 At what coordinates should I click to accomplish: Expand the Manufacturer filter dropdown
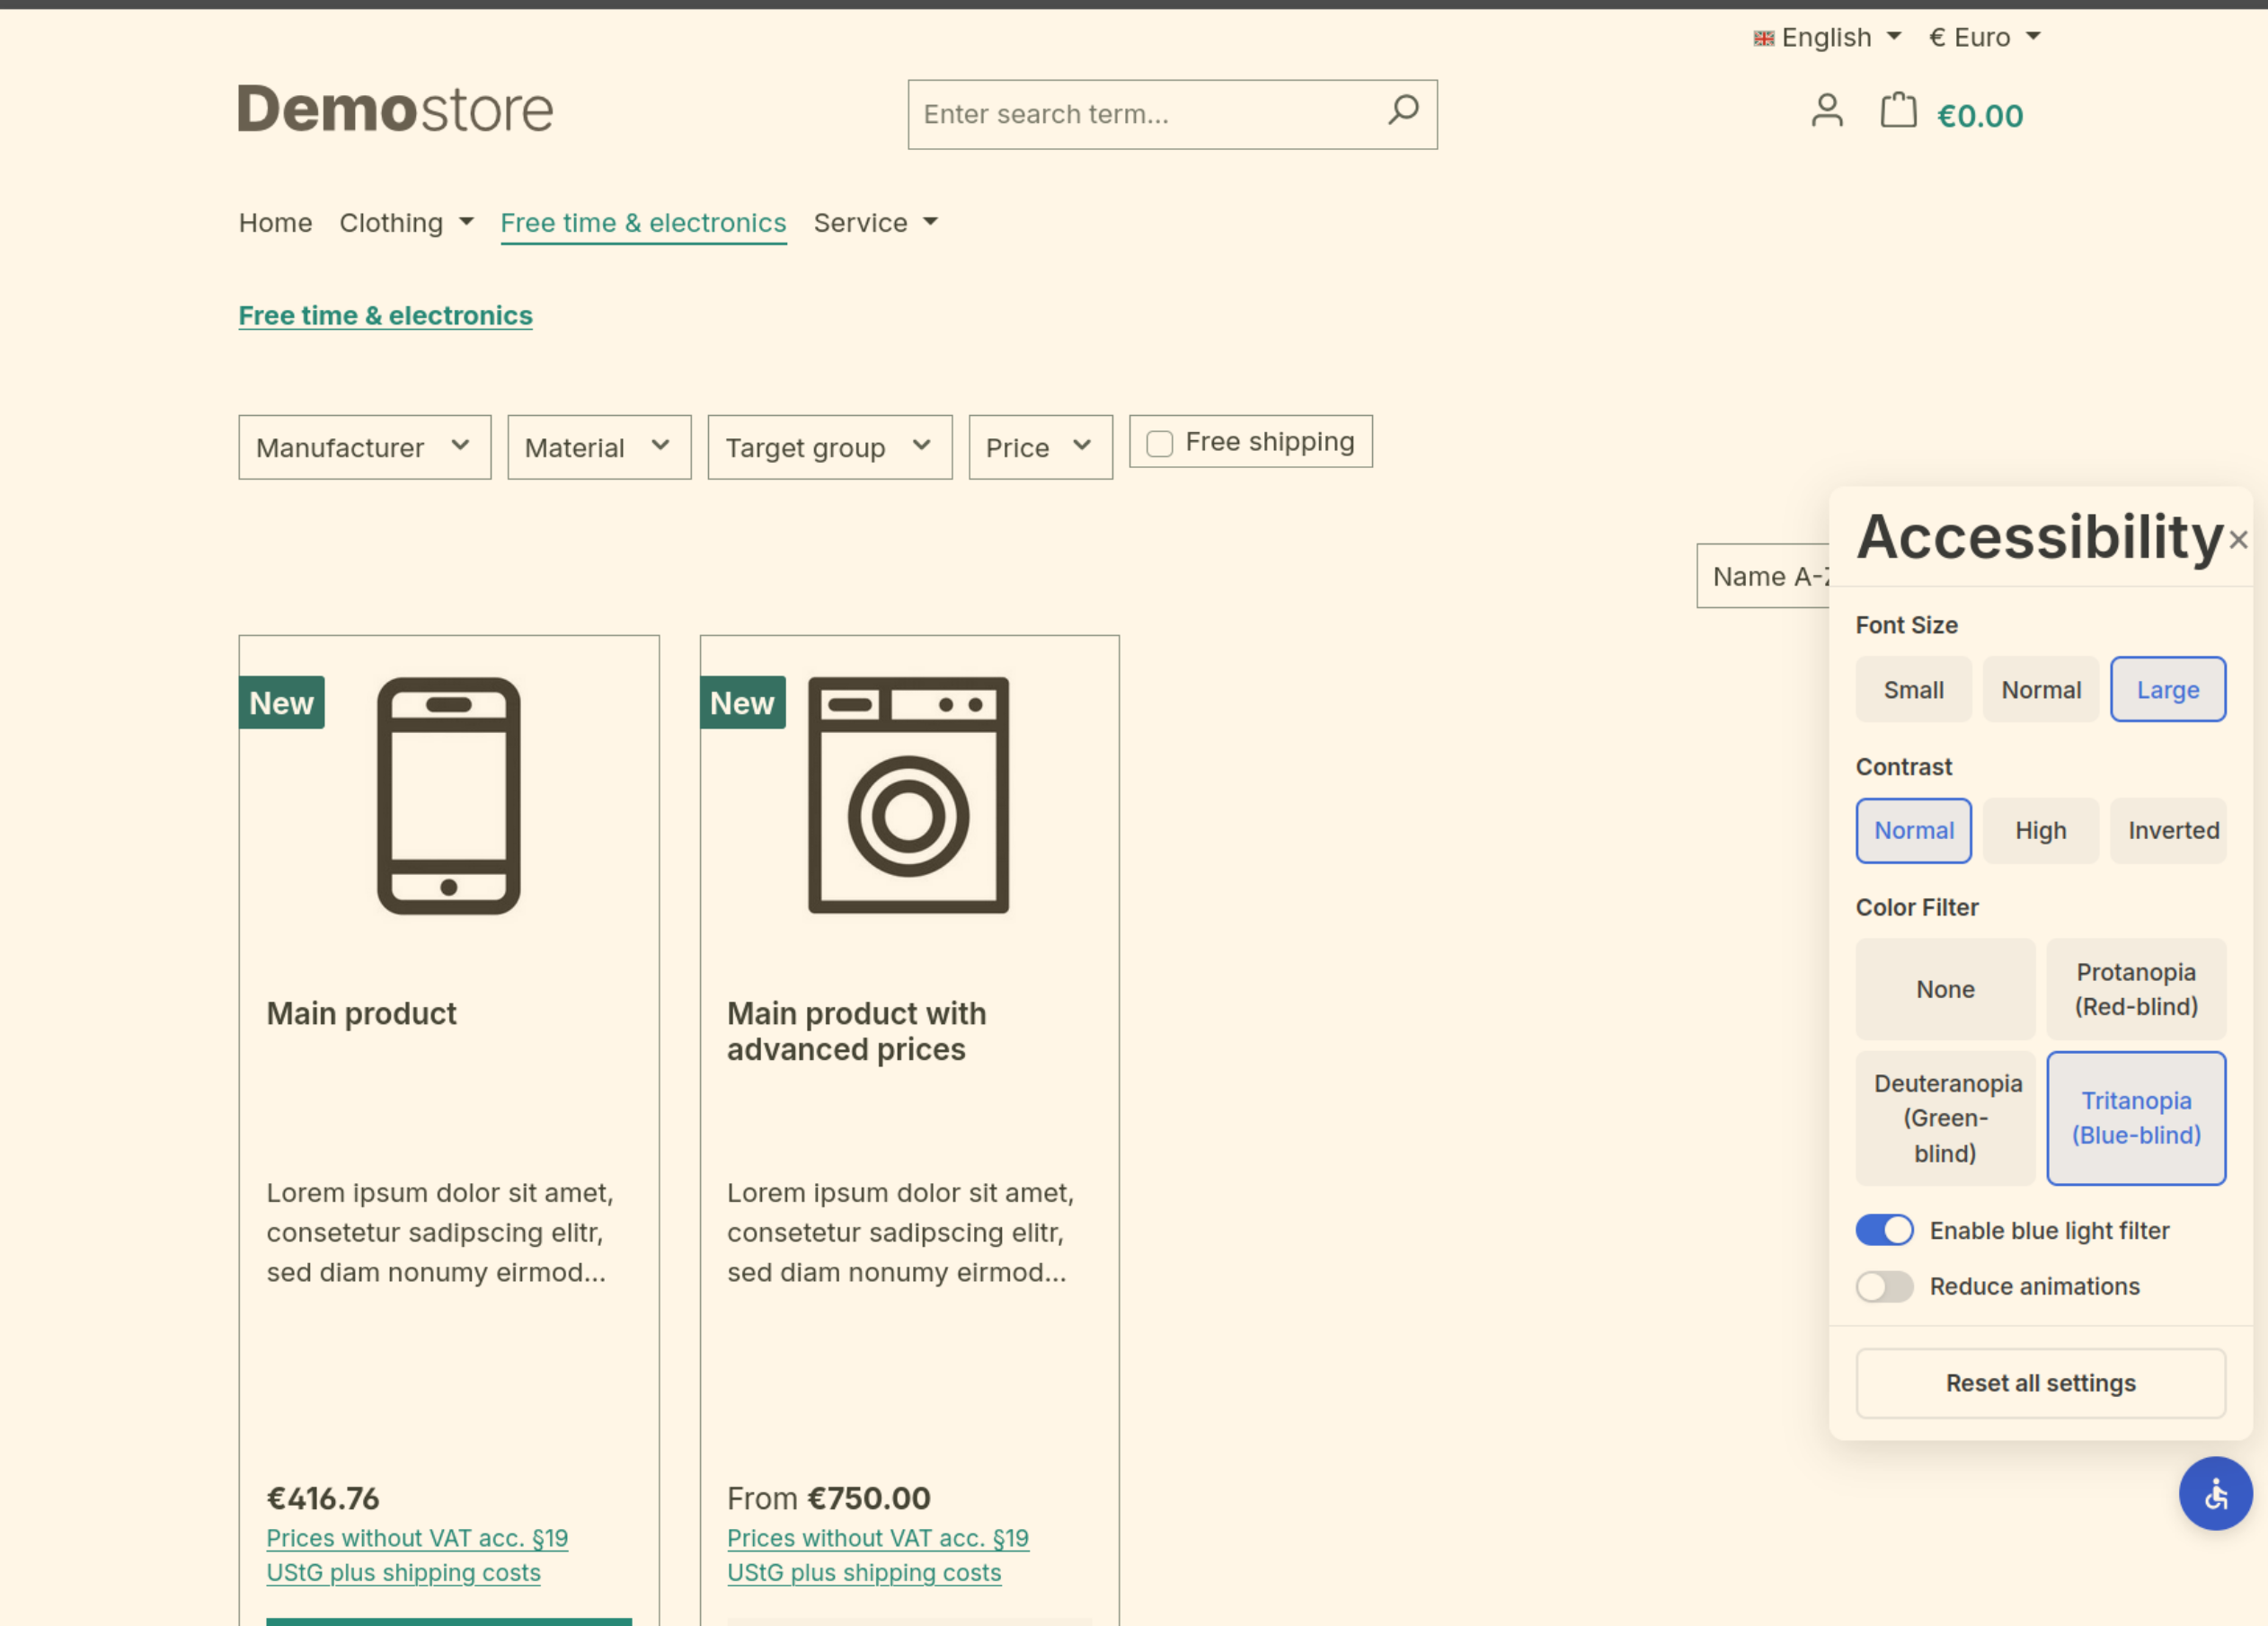point(364,447)
